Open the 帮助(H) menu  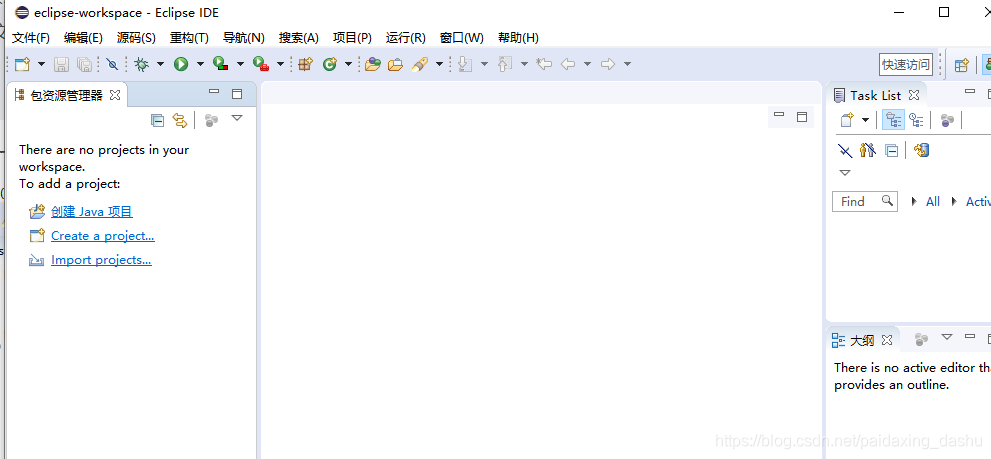518,37
